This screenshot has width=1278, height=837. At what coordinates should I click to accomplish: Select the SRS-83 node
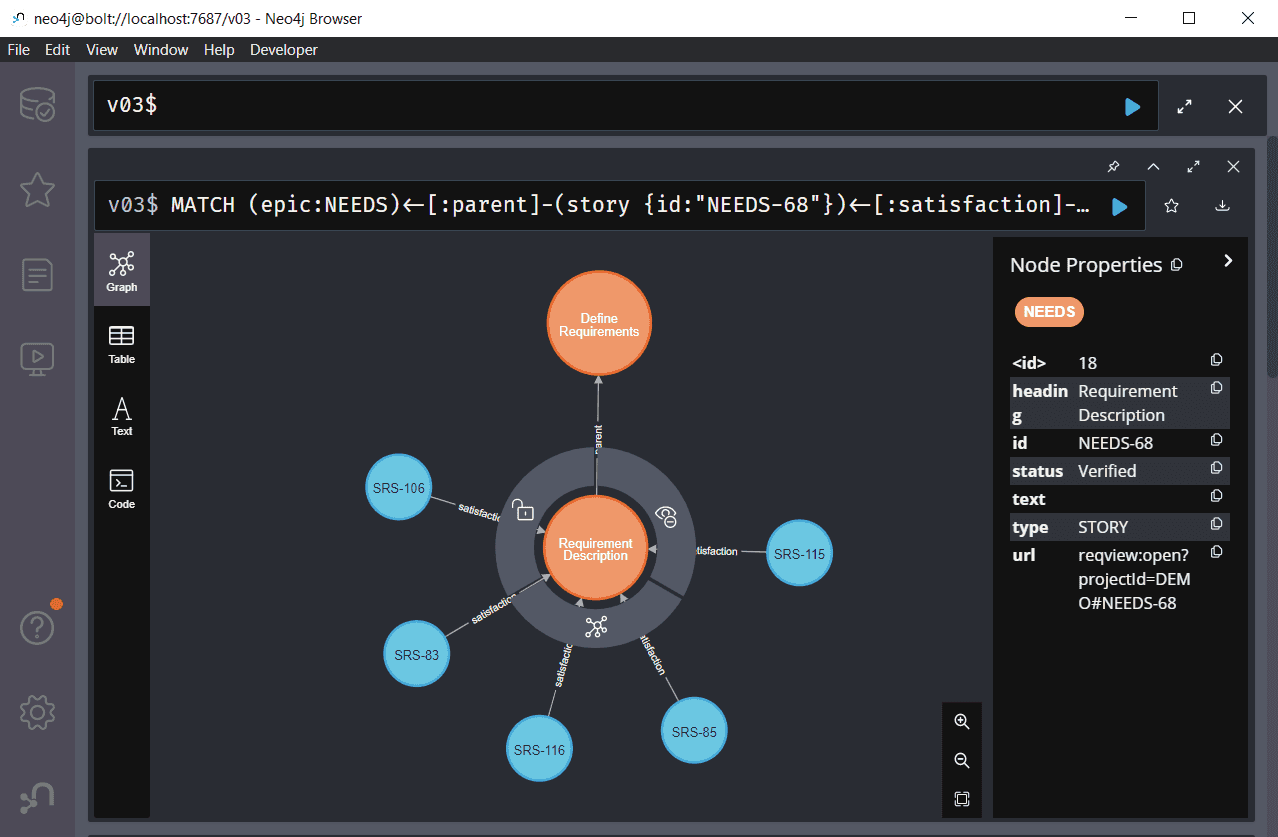417,655
